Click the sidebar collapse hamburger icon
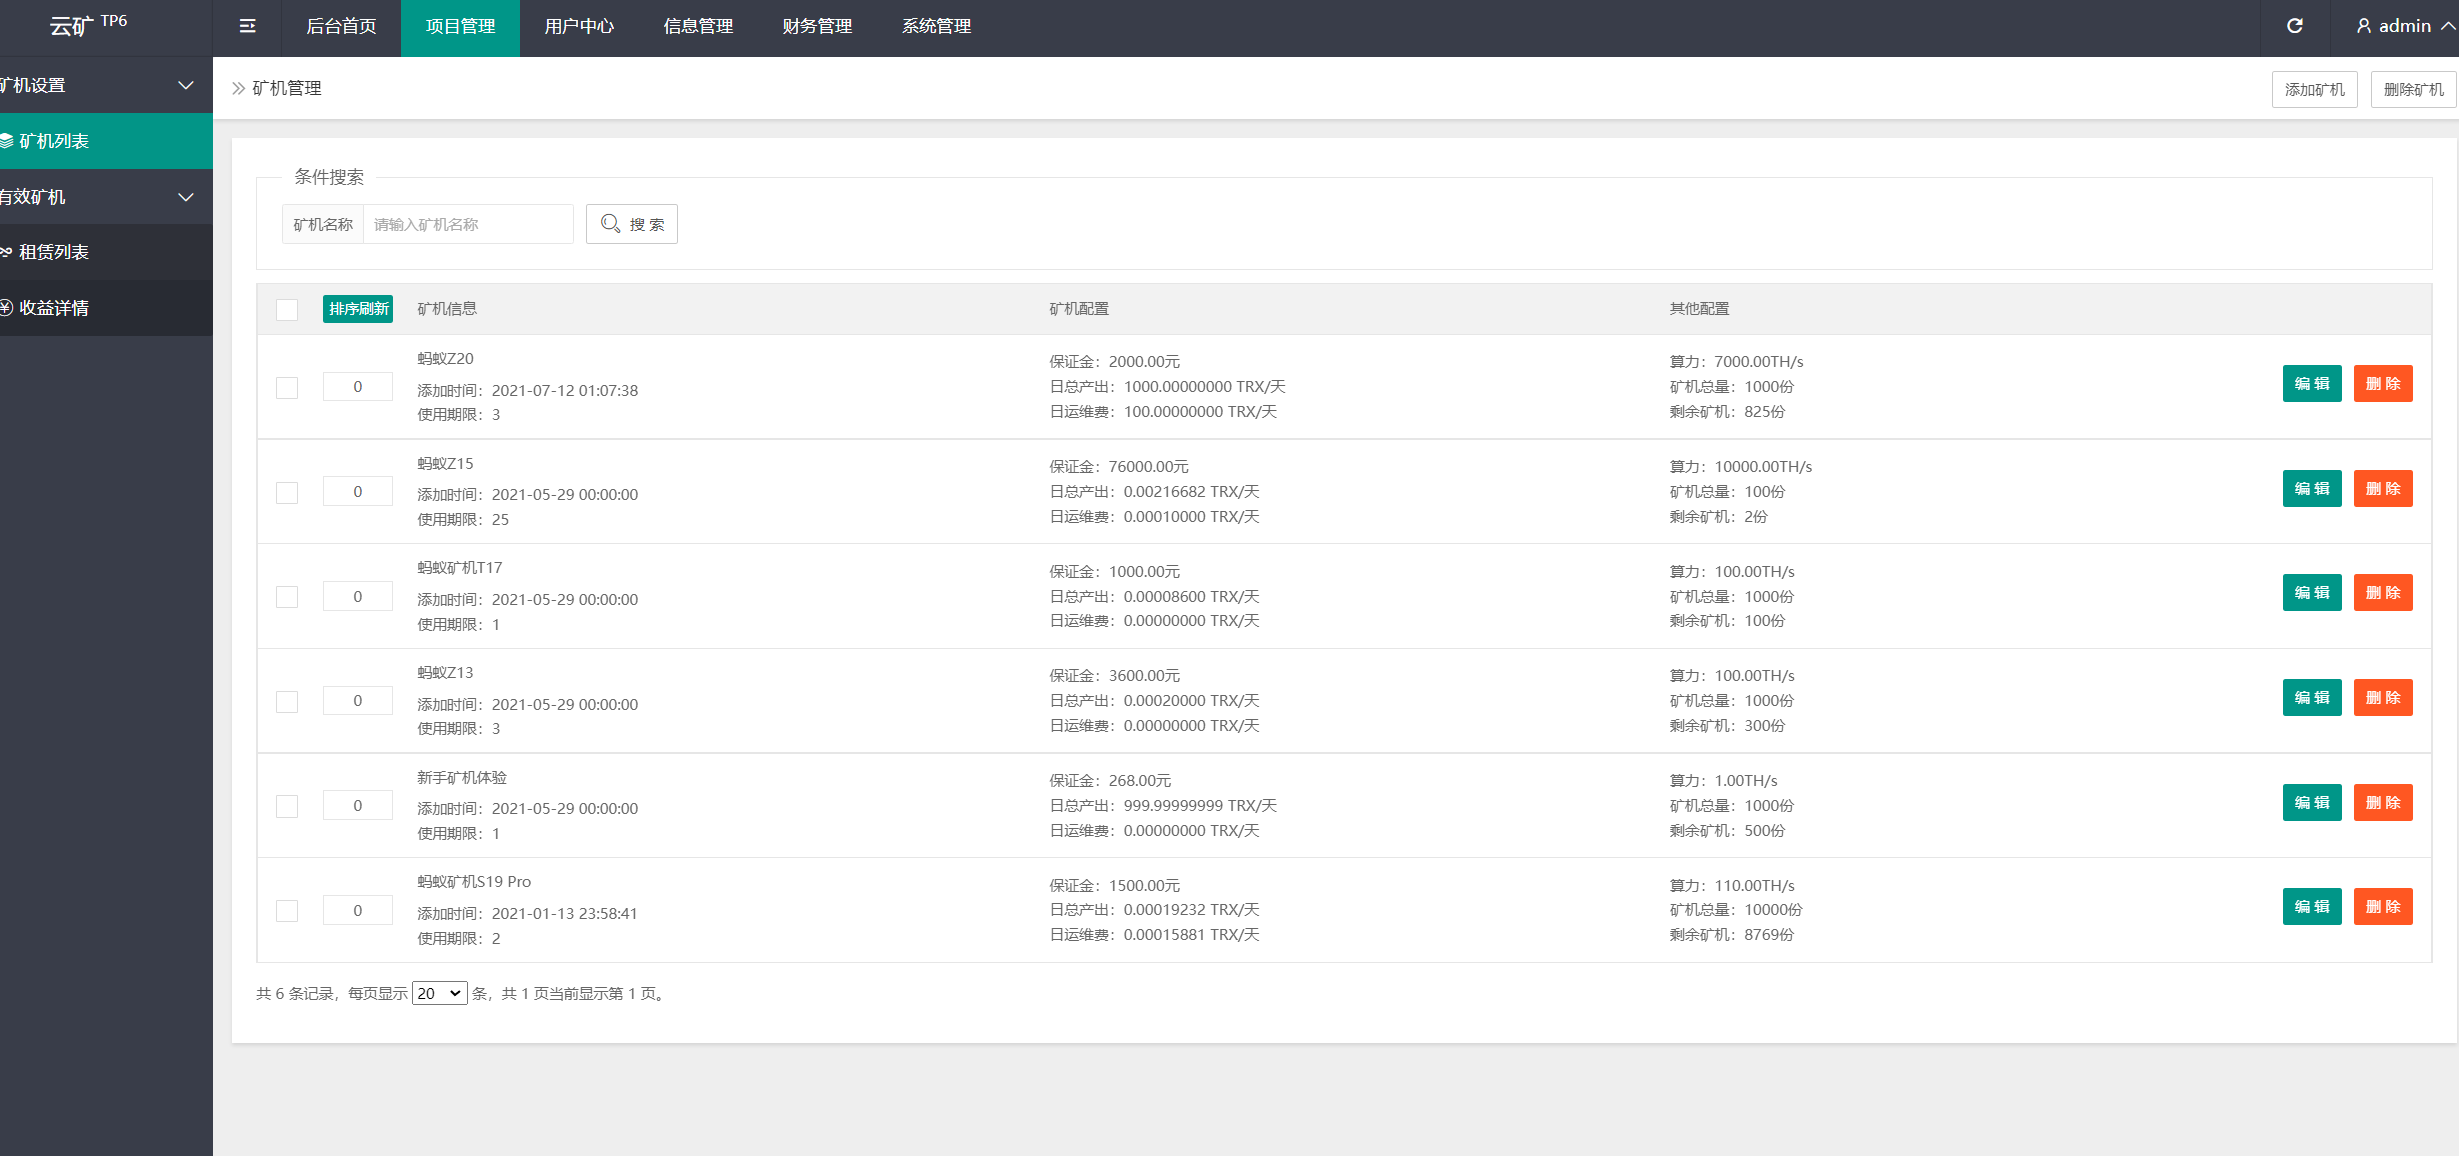Screen dimensions: 2459x1156 coord(247,27)
